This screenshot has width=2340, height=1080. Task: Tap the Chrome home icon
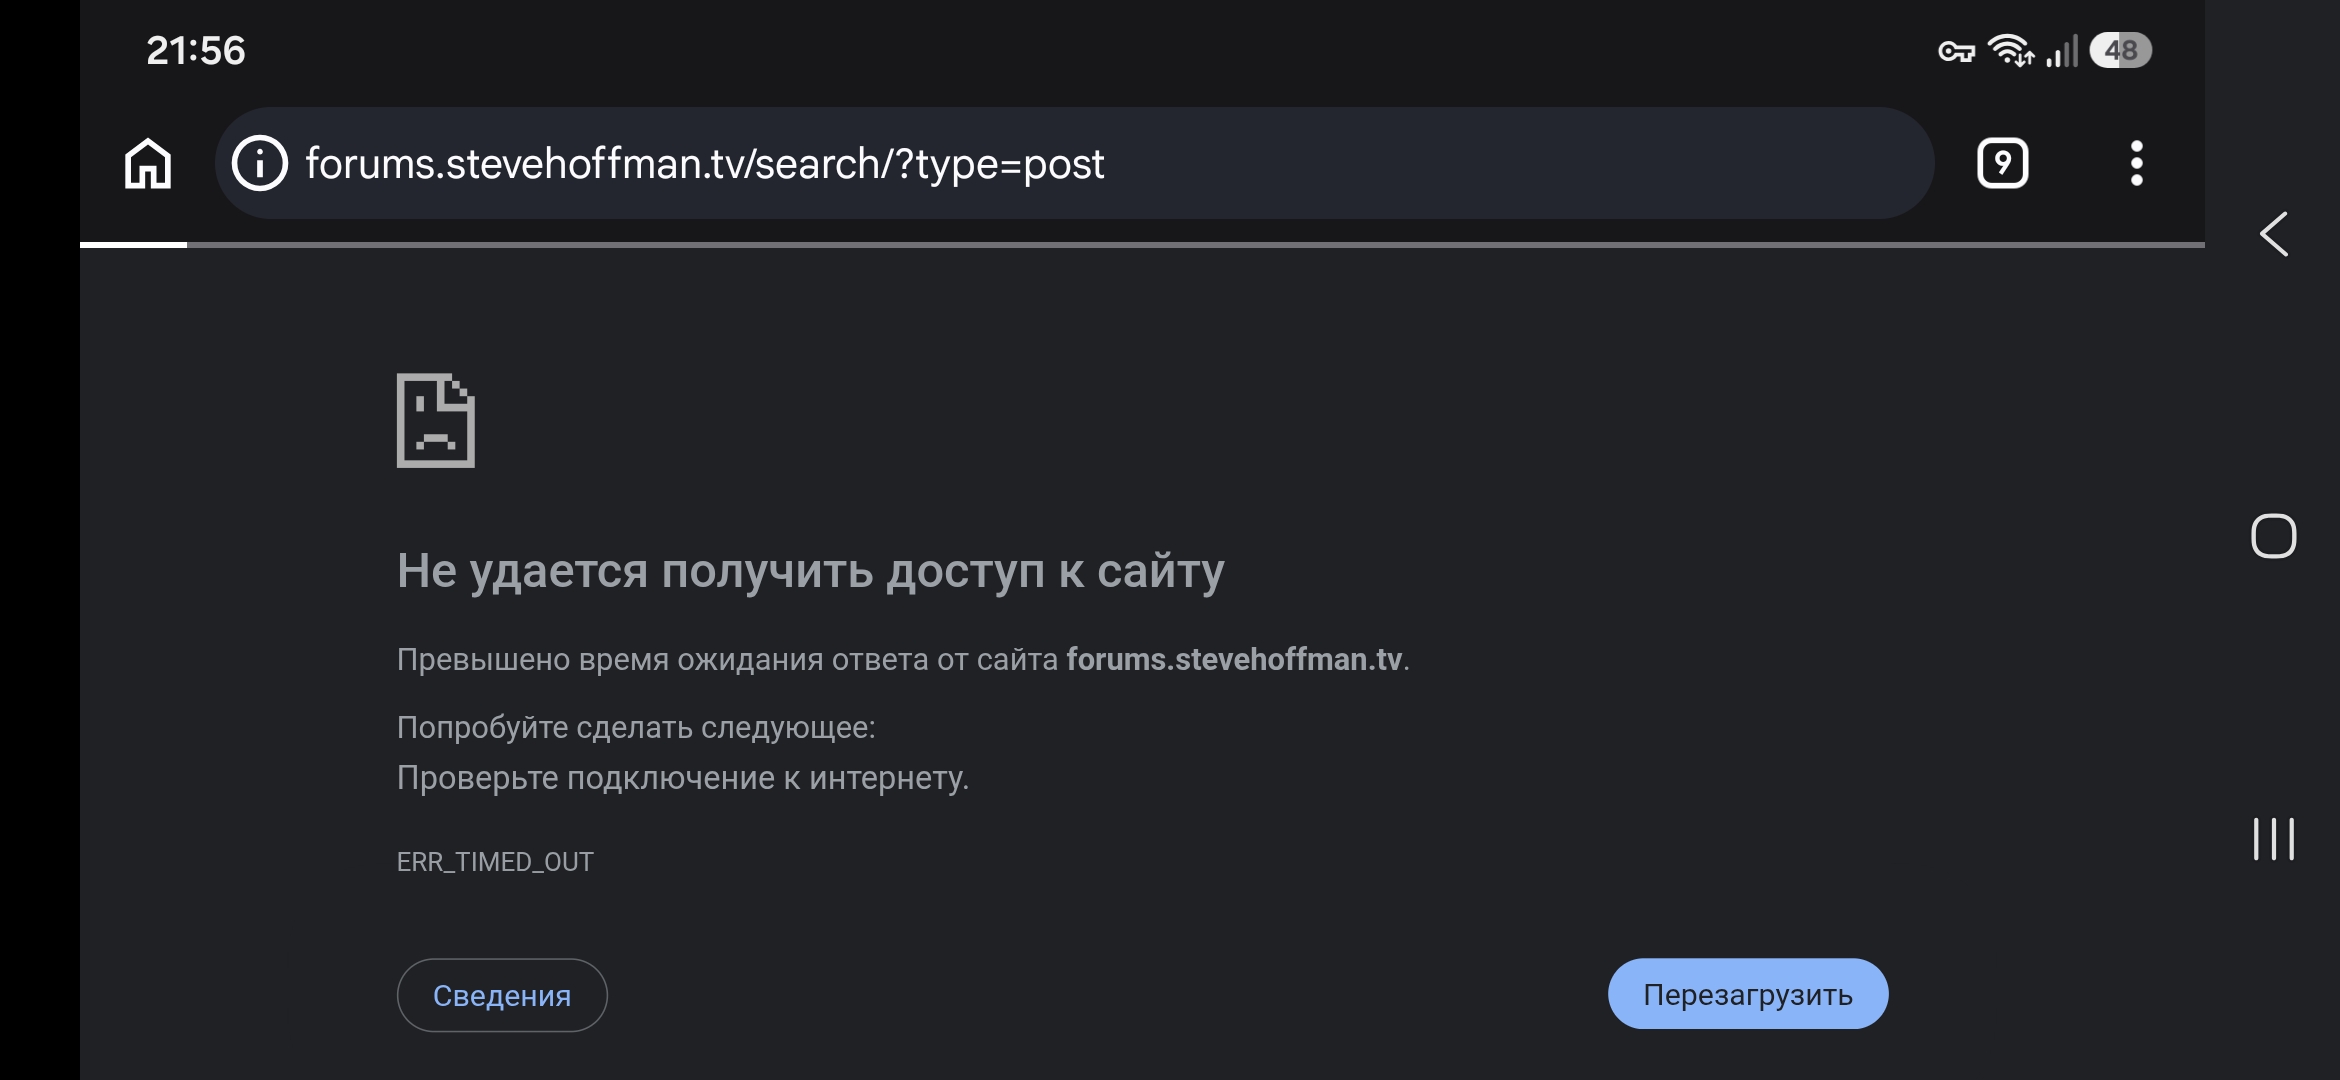pos(148,163)
